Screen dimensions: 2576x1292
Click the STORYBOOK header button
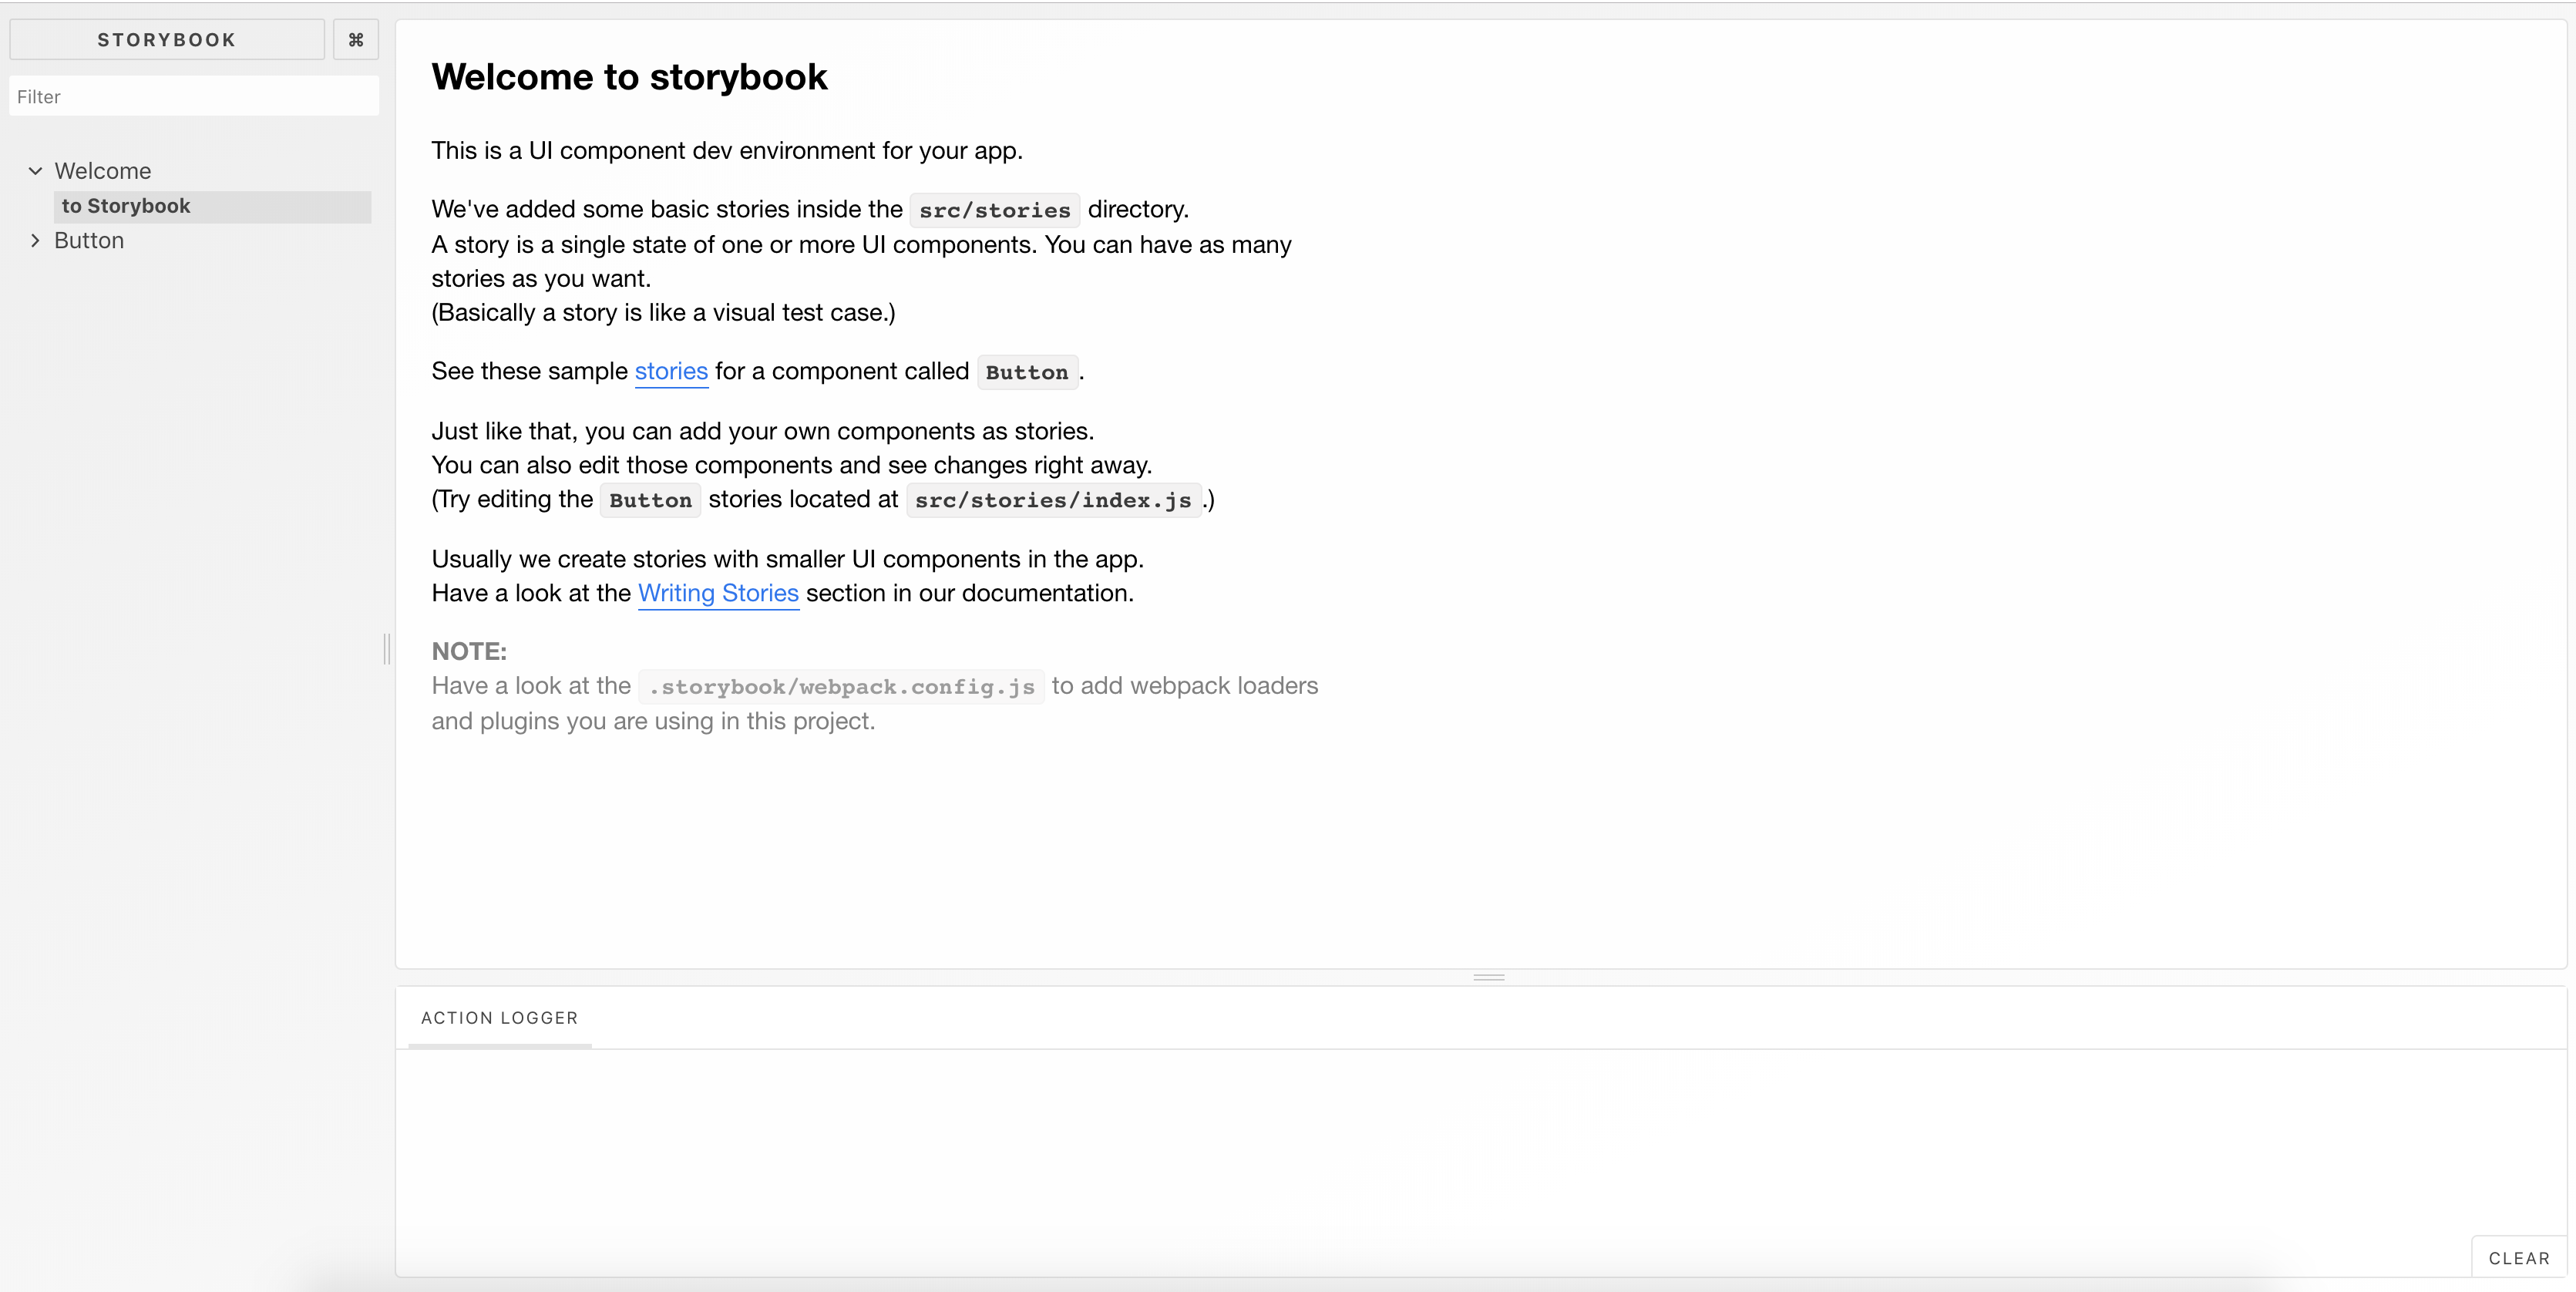click(166, 40)
